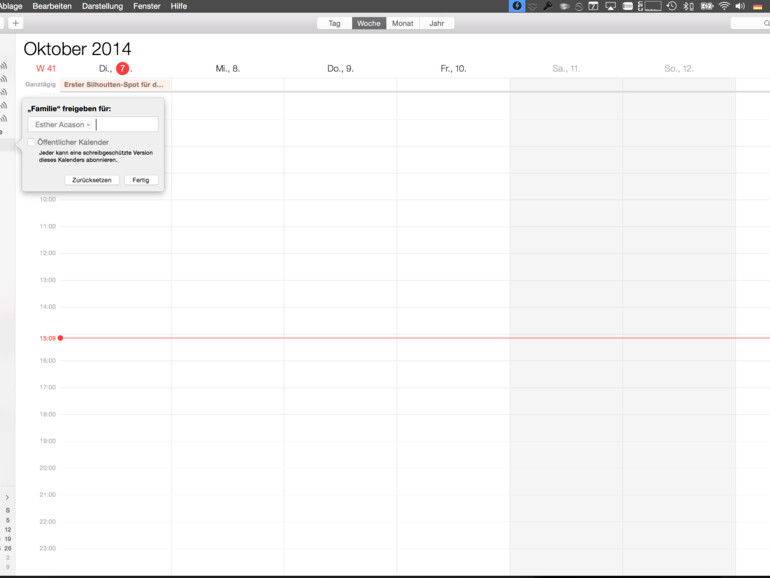Click the 14:00 time label

click(48, 306)
